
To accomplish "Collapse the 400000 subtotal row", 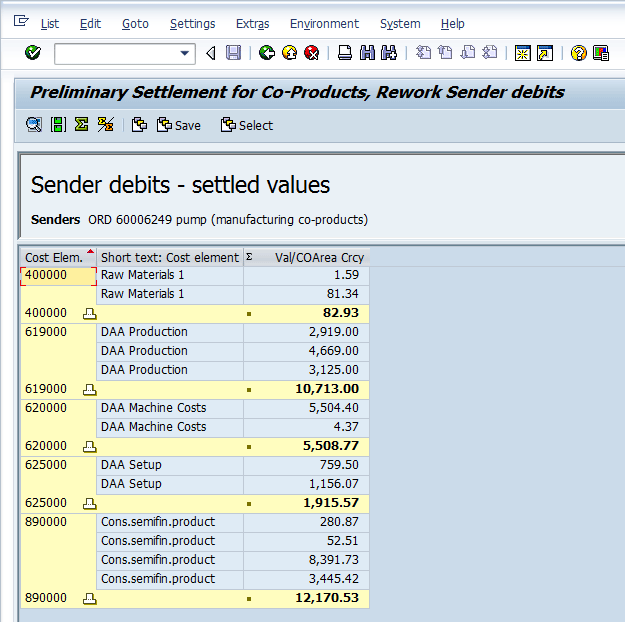I will coord(89,313).
